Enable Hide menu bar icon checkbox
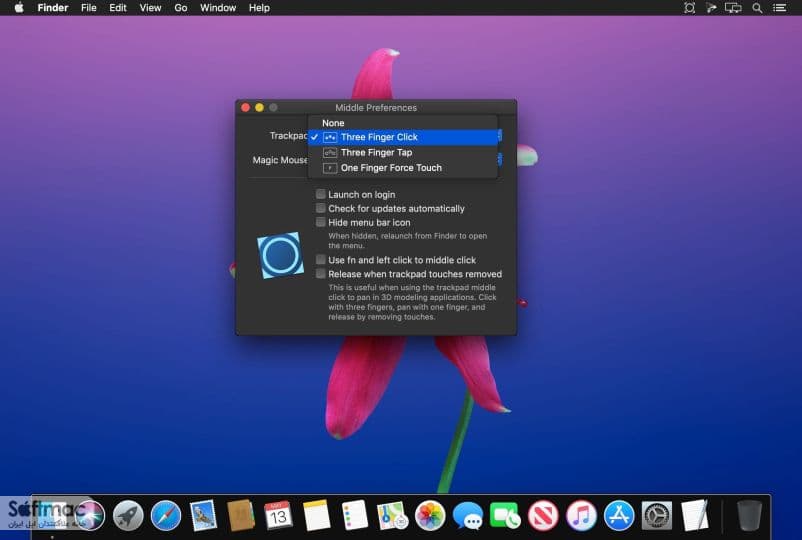This screenshot has width=802, height=540. point(321,222)
